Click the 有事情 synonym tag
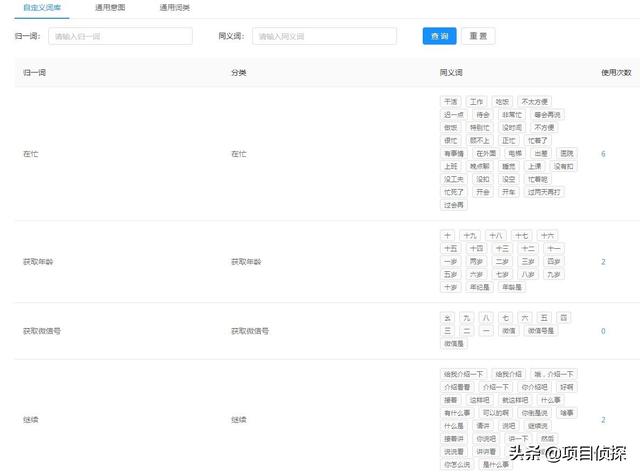Image resolution: width=640 pixels, height=475 pixels. pos(454,153)
